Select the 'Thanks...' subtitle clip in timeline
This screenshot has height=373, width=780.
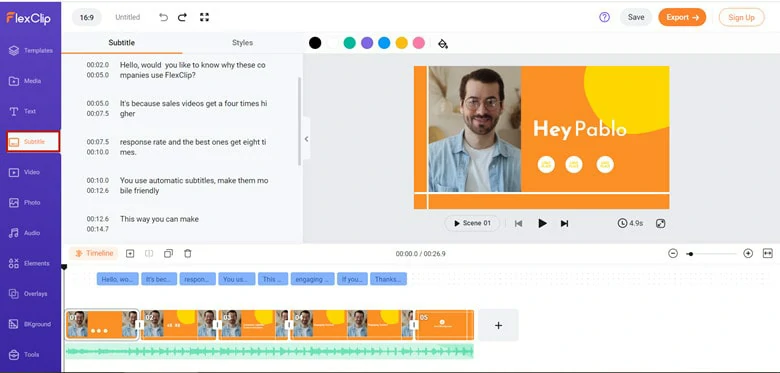[x=389, y=279]
